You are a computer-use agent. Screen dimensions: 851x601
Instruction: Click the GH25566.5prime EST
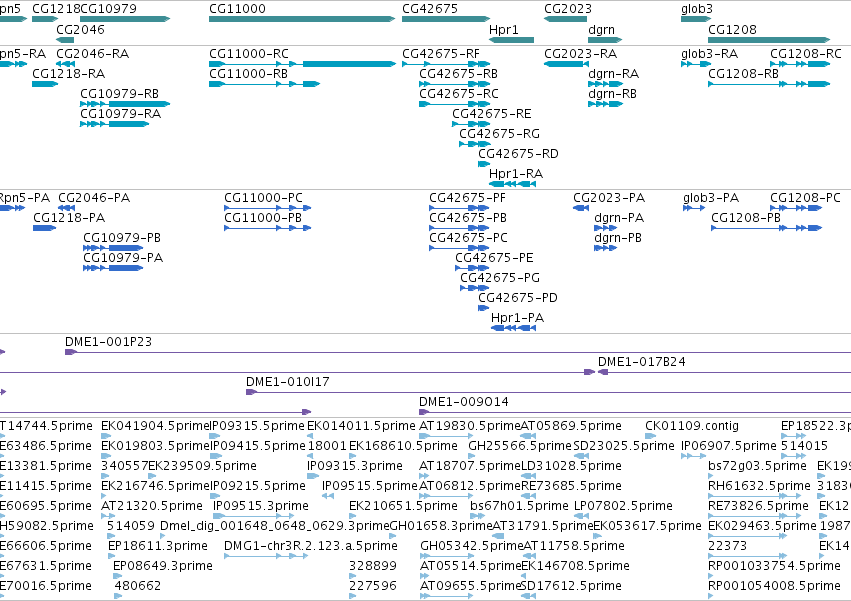[520, 446]
